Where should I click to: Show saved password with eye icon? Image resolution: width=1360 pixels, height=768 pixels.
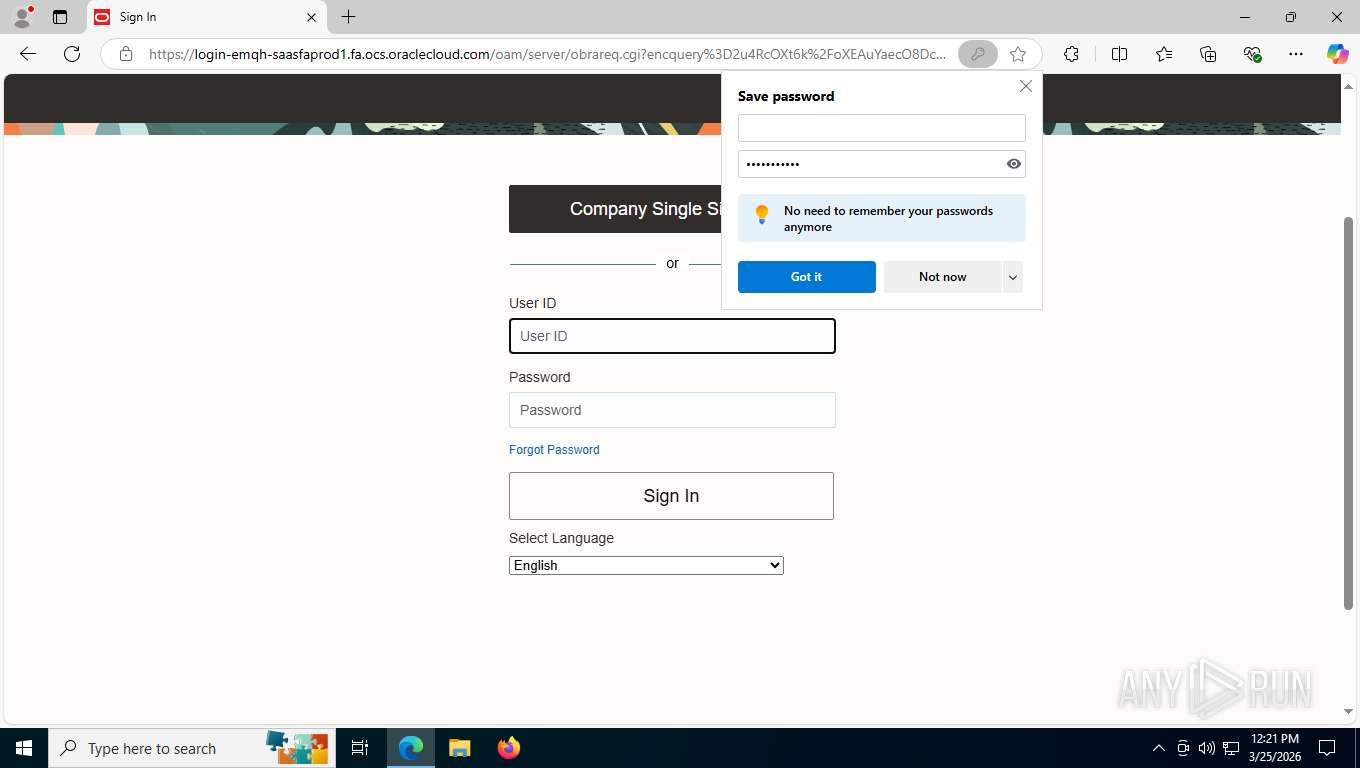(1013, 164)
